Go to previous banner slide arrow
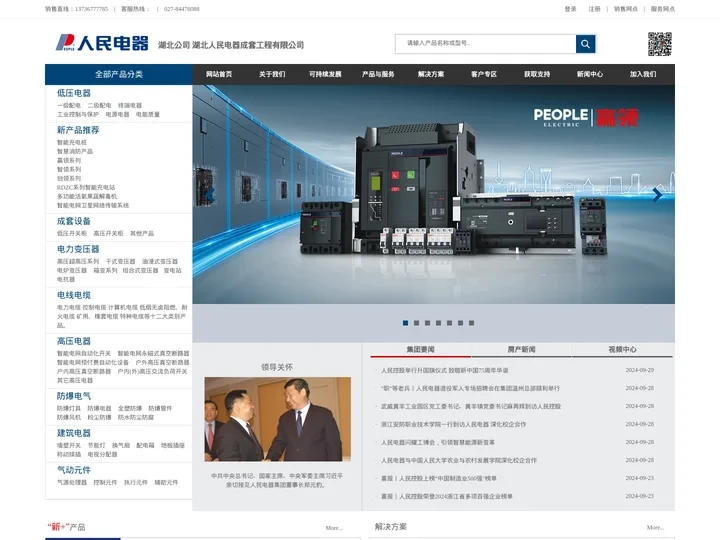The image size is (720, 540). 210,195
